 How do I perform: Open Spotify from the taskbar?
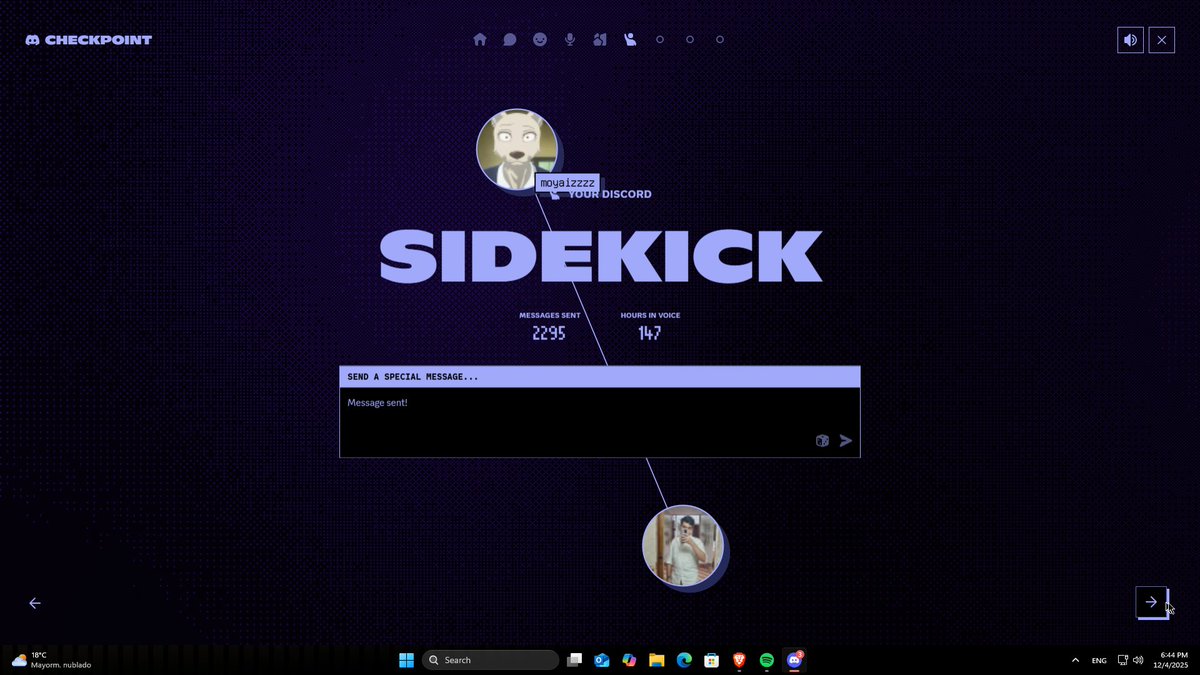point(767,660)
